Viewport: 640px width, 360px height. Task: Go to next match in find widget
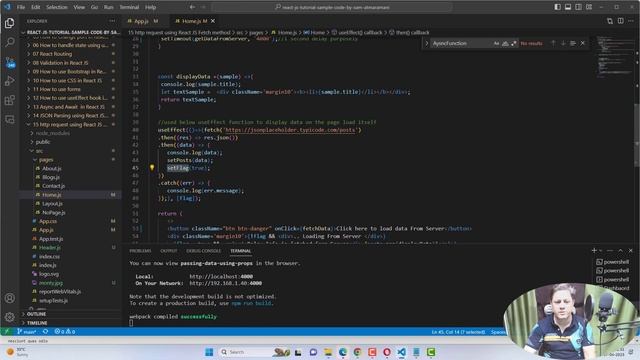(x=563, y=43)
